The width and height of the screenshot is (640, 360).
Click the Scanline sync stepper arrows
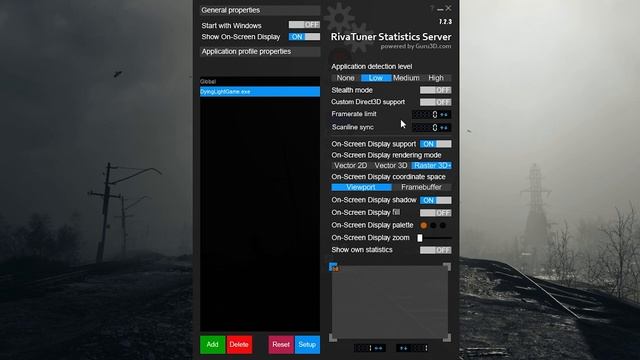coord(444,128)
